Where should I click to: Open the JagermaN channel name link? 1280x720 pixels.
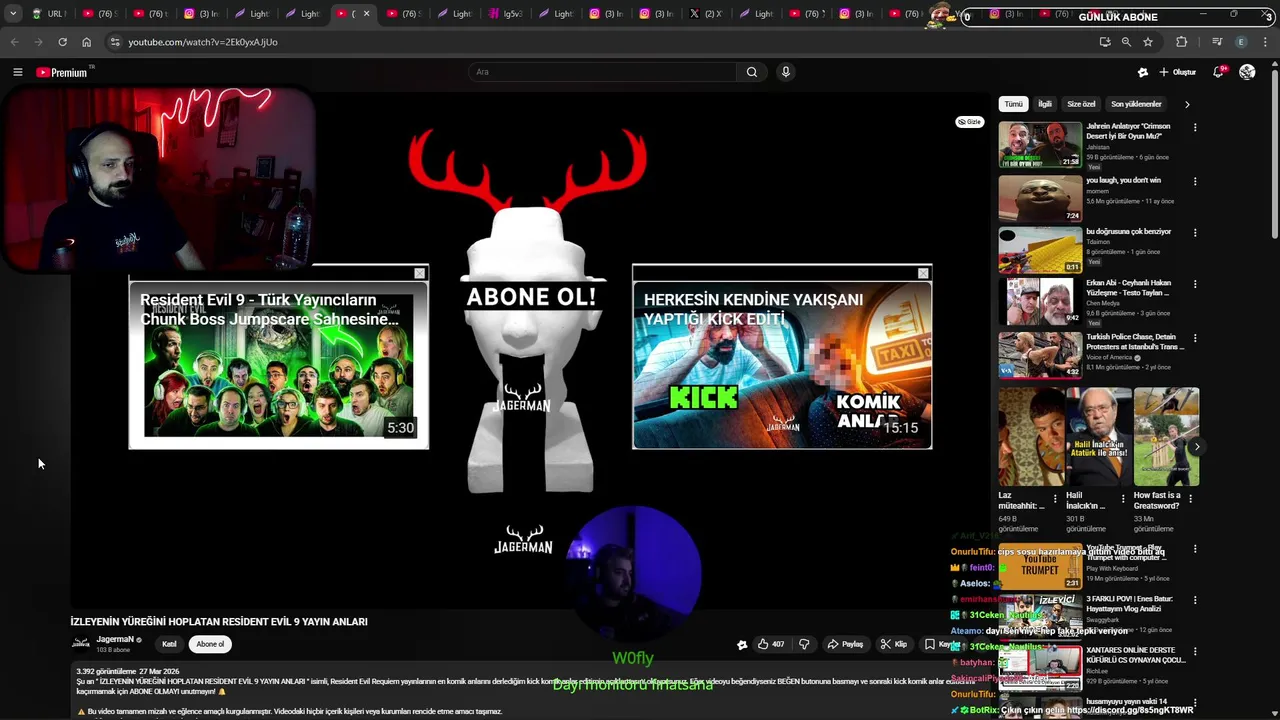pyautogui.click(x=115, y=639)
